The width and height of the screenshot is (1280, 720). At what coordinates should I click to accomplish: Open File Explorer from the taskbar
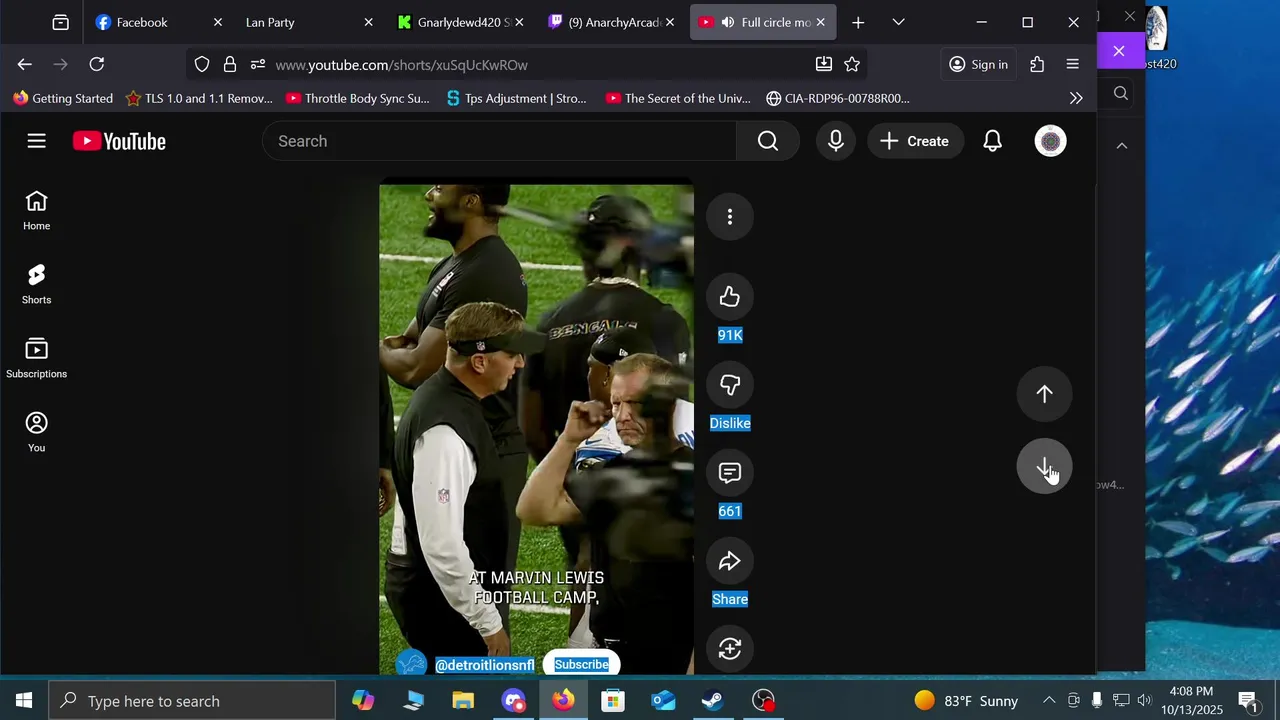463,701
